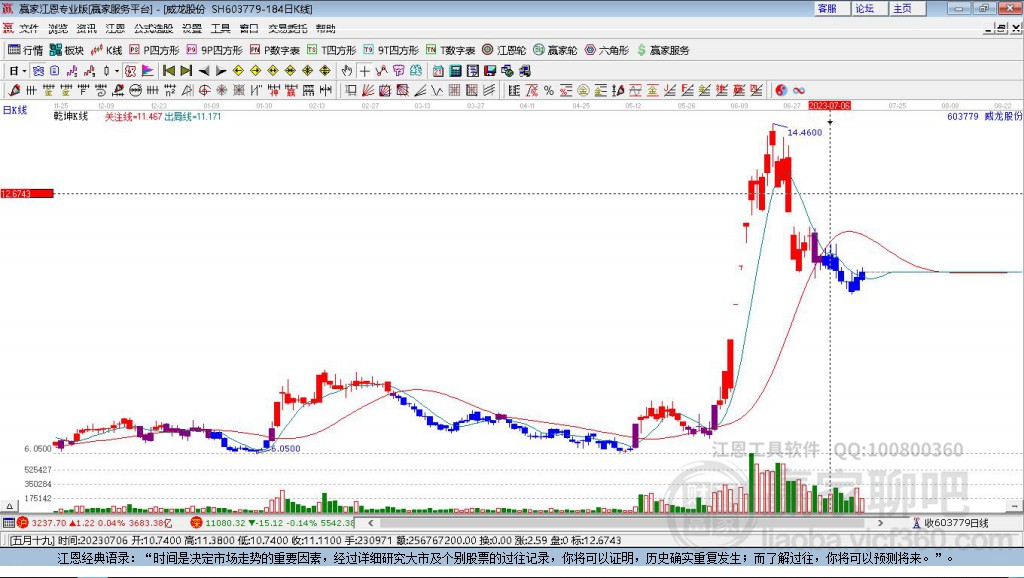Open the 浏览 menu
The width and height of the screenshot is (1024, 578).
[58, 29]
